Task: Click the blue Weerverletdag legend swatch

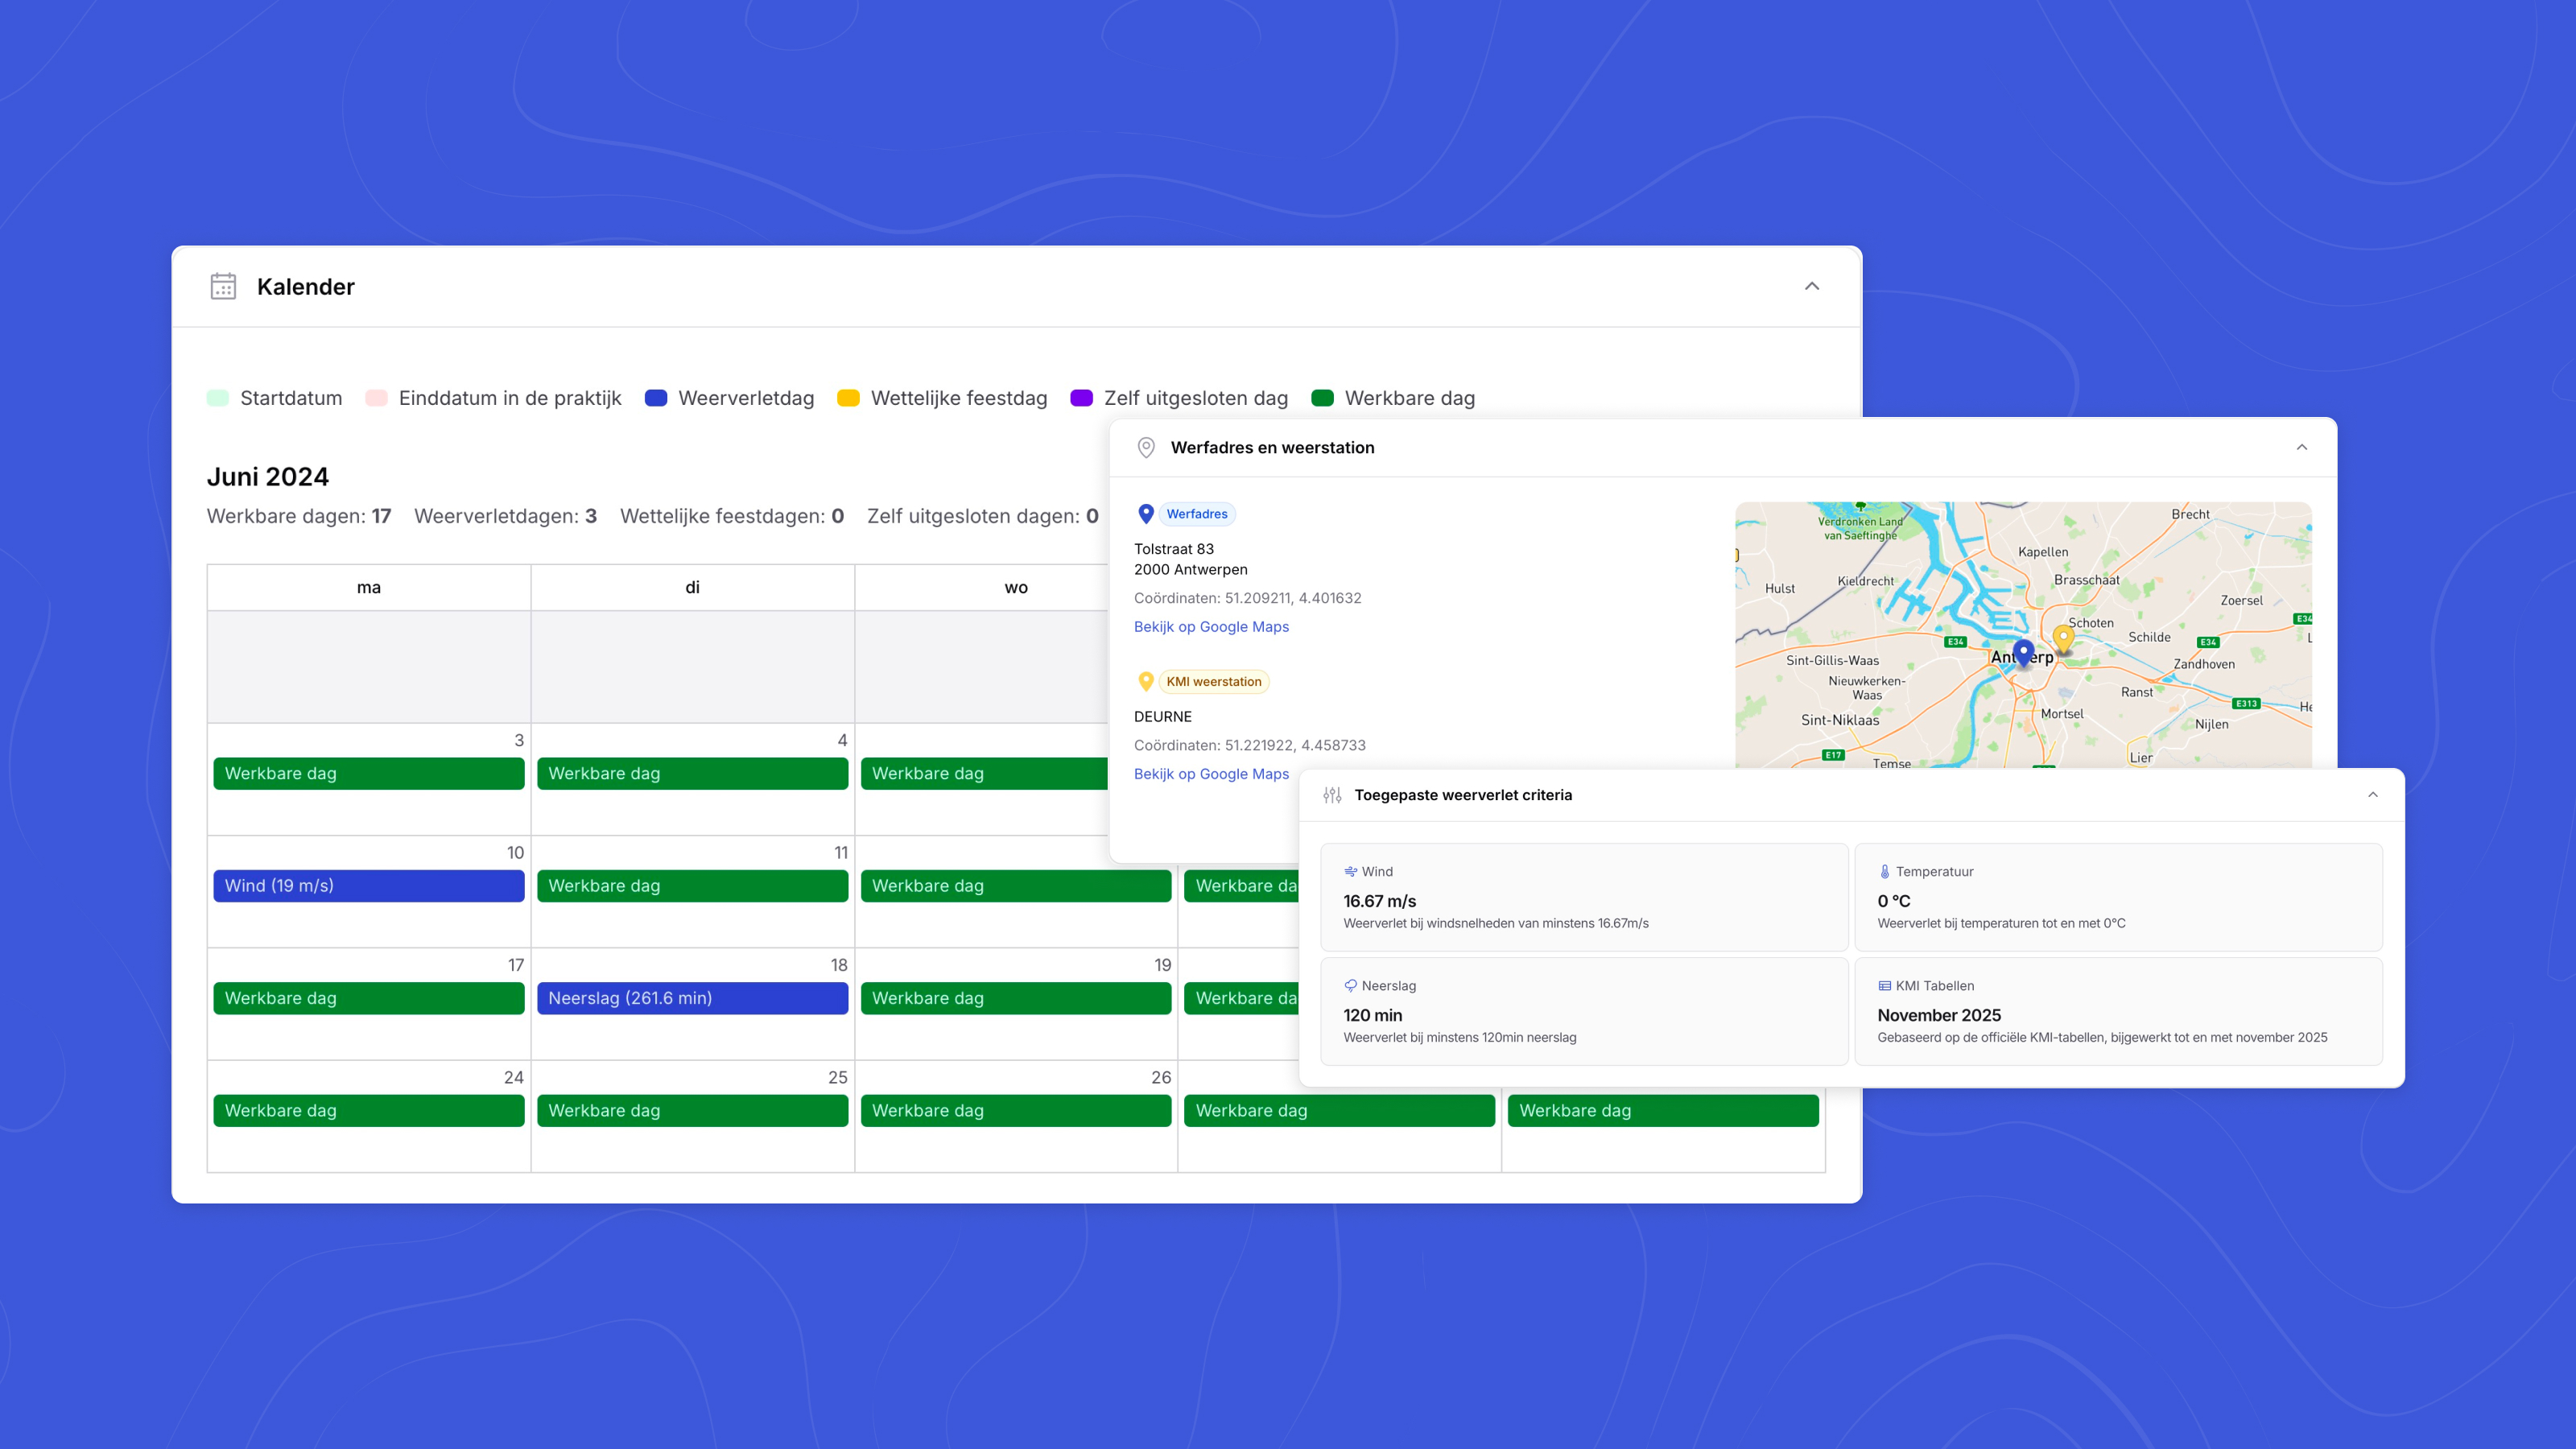Action: pyautogui.click(x=656, y=398)
